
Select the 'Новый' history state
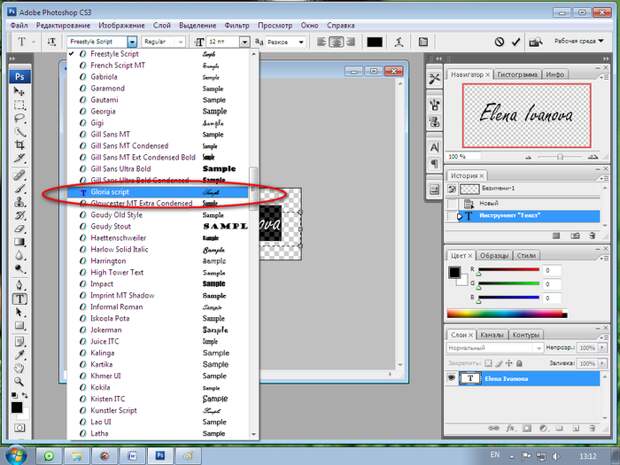[523, 203]
